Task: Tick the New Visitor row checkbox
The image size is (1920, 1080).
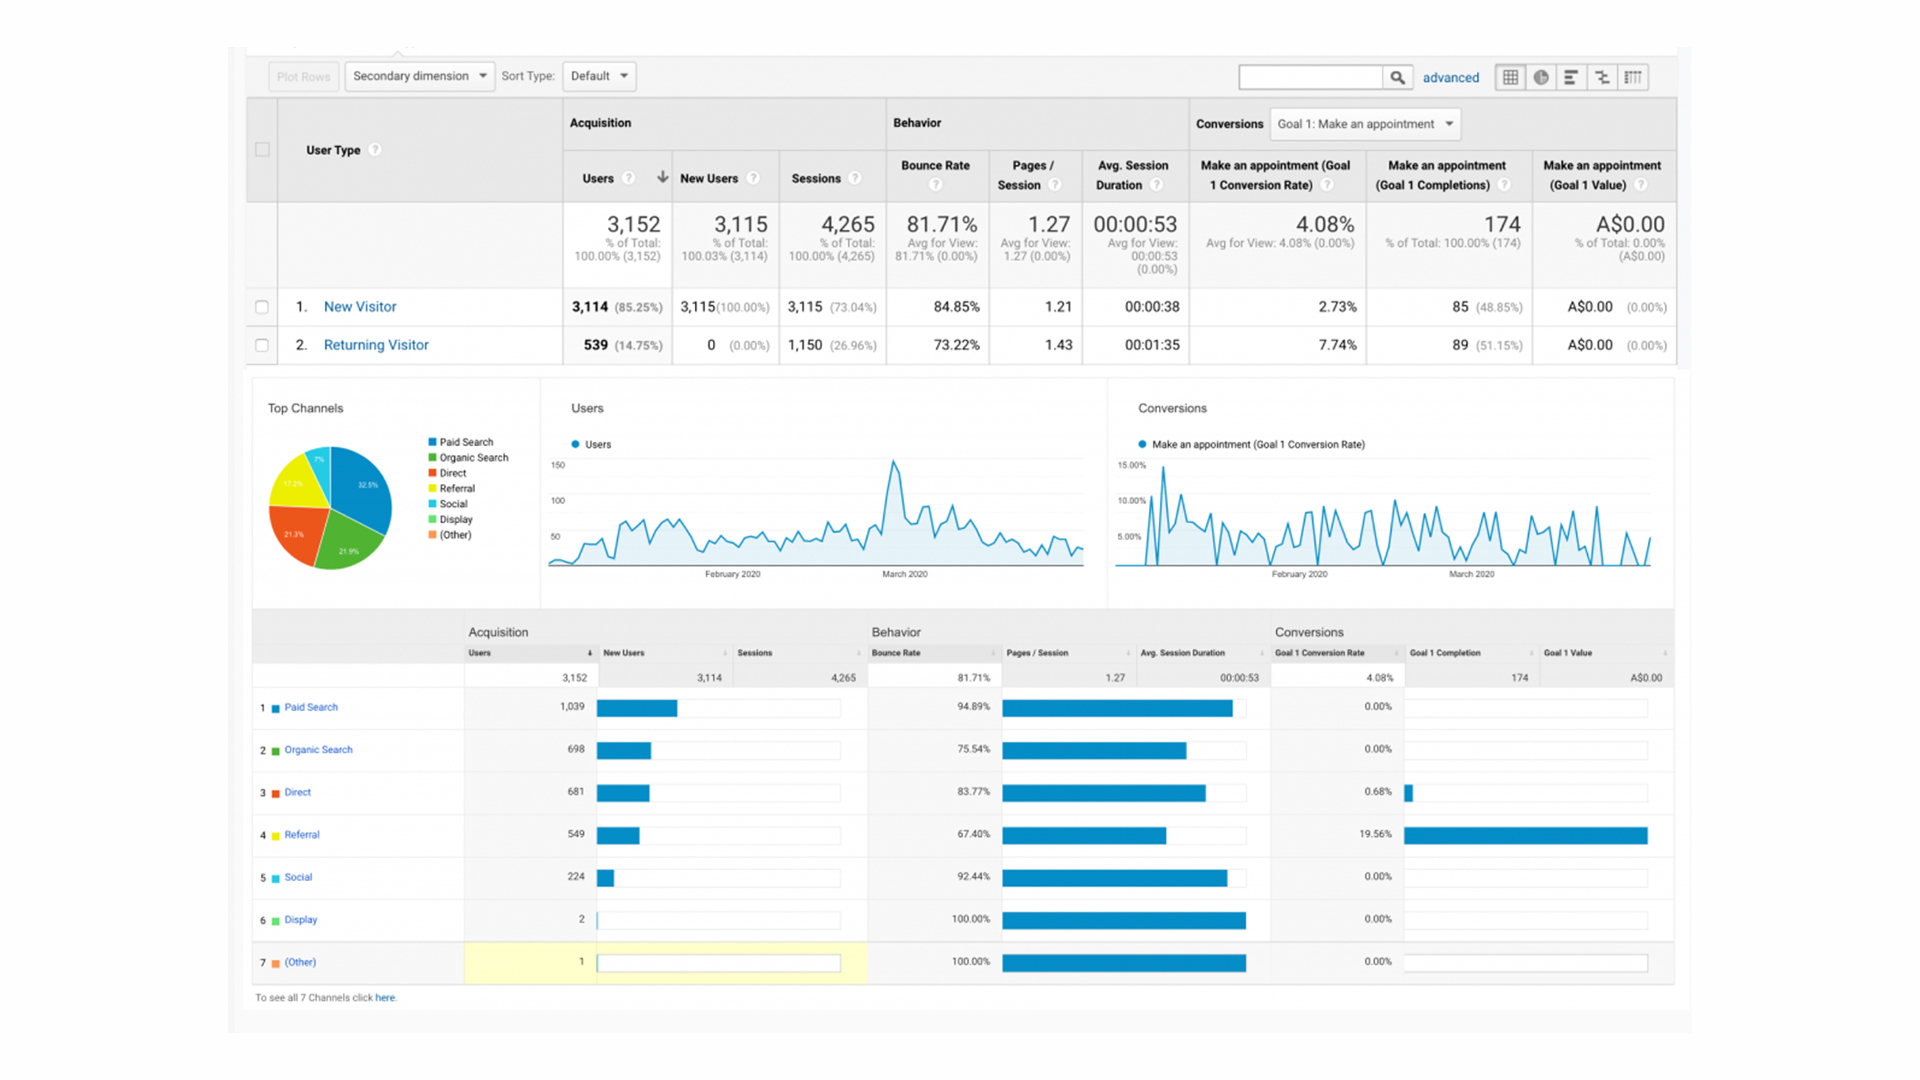Action: (x=262, y=307)
